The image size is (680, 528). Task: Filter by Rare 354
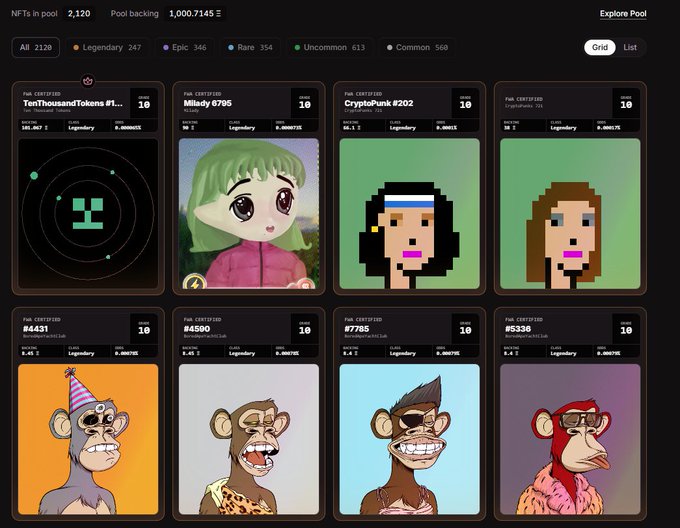[251, 47]
